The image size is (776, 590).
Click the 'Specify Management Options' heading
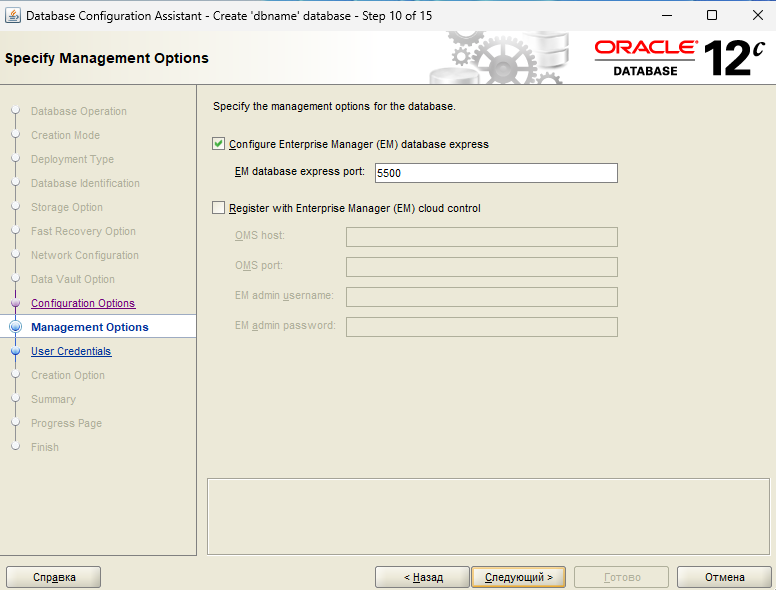(107, 58)
